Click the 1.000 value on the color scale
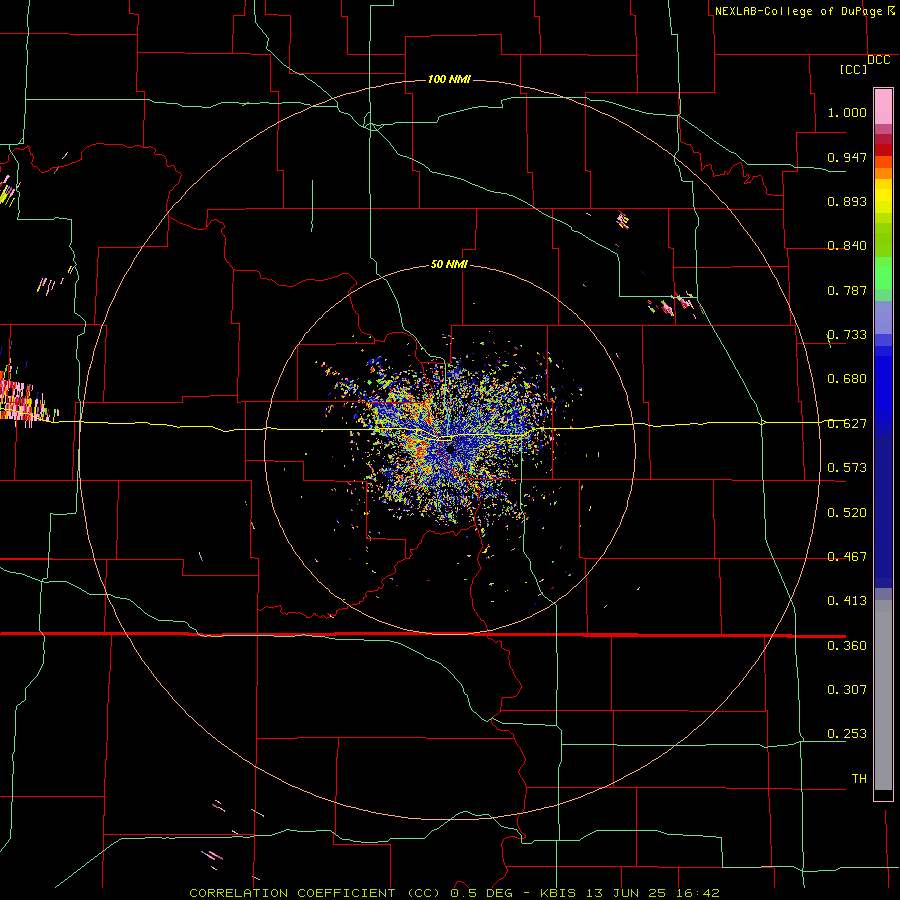The height and width of the screenshot is (900, 900). point(847,112)
